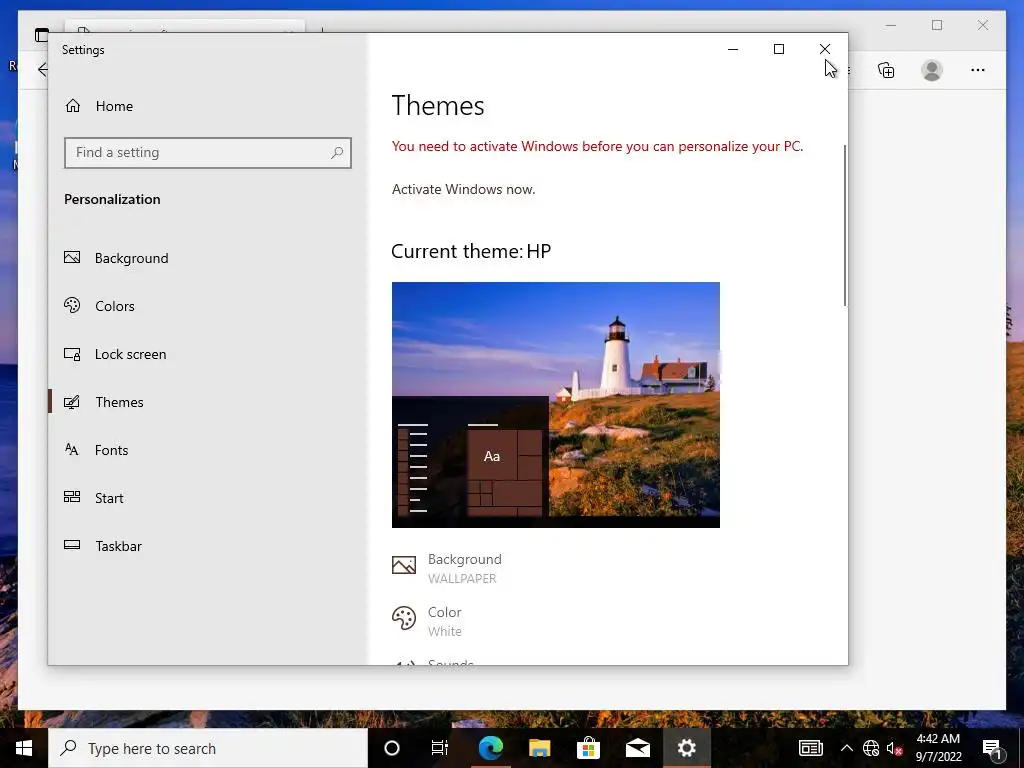Open Task View on the taskbar
The width and height of the screenshot is (1024, 768).
(440, 748)
